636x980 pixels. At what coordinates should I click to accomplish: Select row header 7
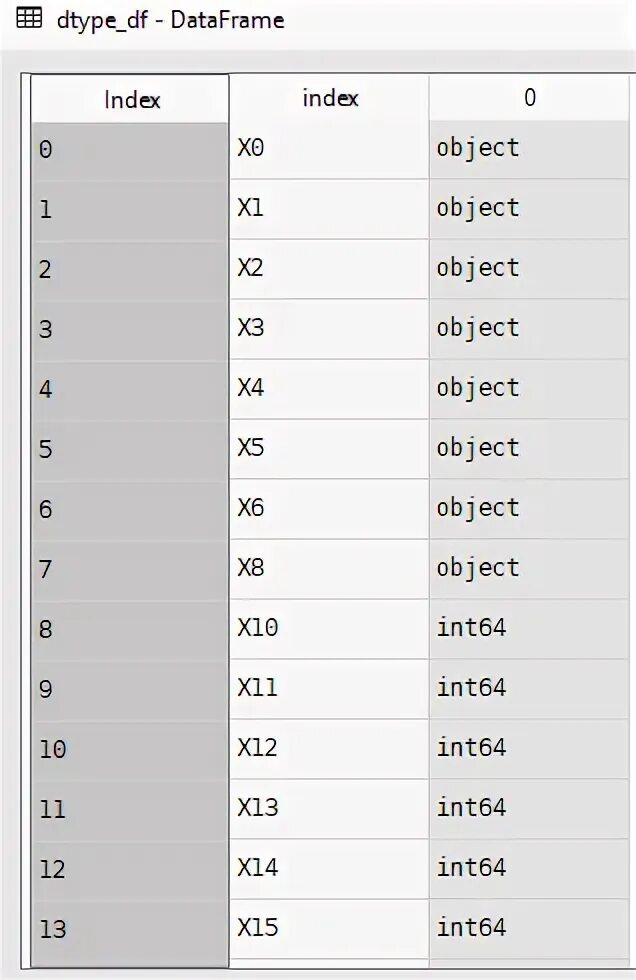(130, 571)
